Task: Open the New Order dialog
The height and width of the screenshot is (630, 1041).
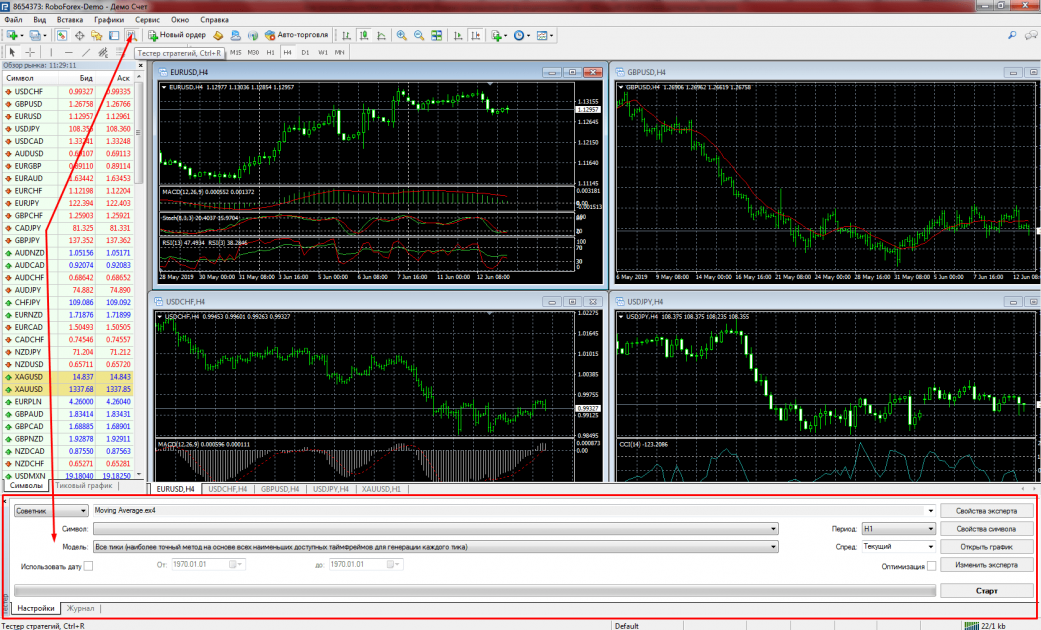Action: (177, 35)
